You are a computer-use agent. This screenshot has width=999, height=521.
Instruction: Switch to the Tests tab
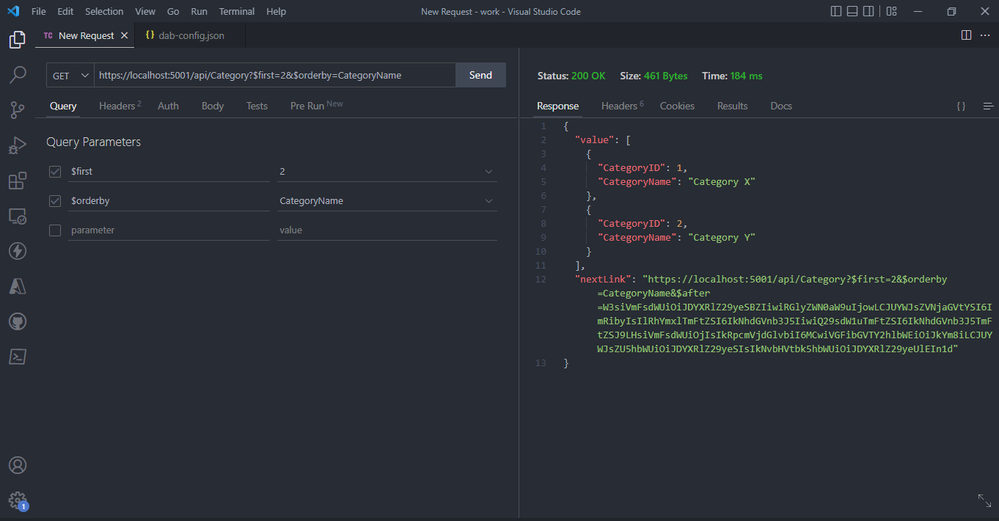pos(257,106)
